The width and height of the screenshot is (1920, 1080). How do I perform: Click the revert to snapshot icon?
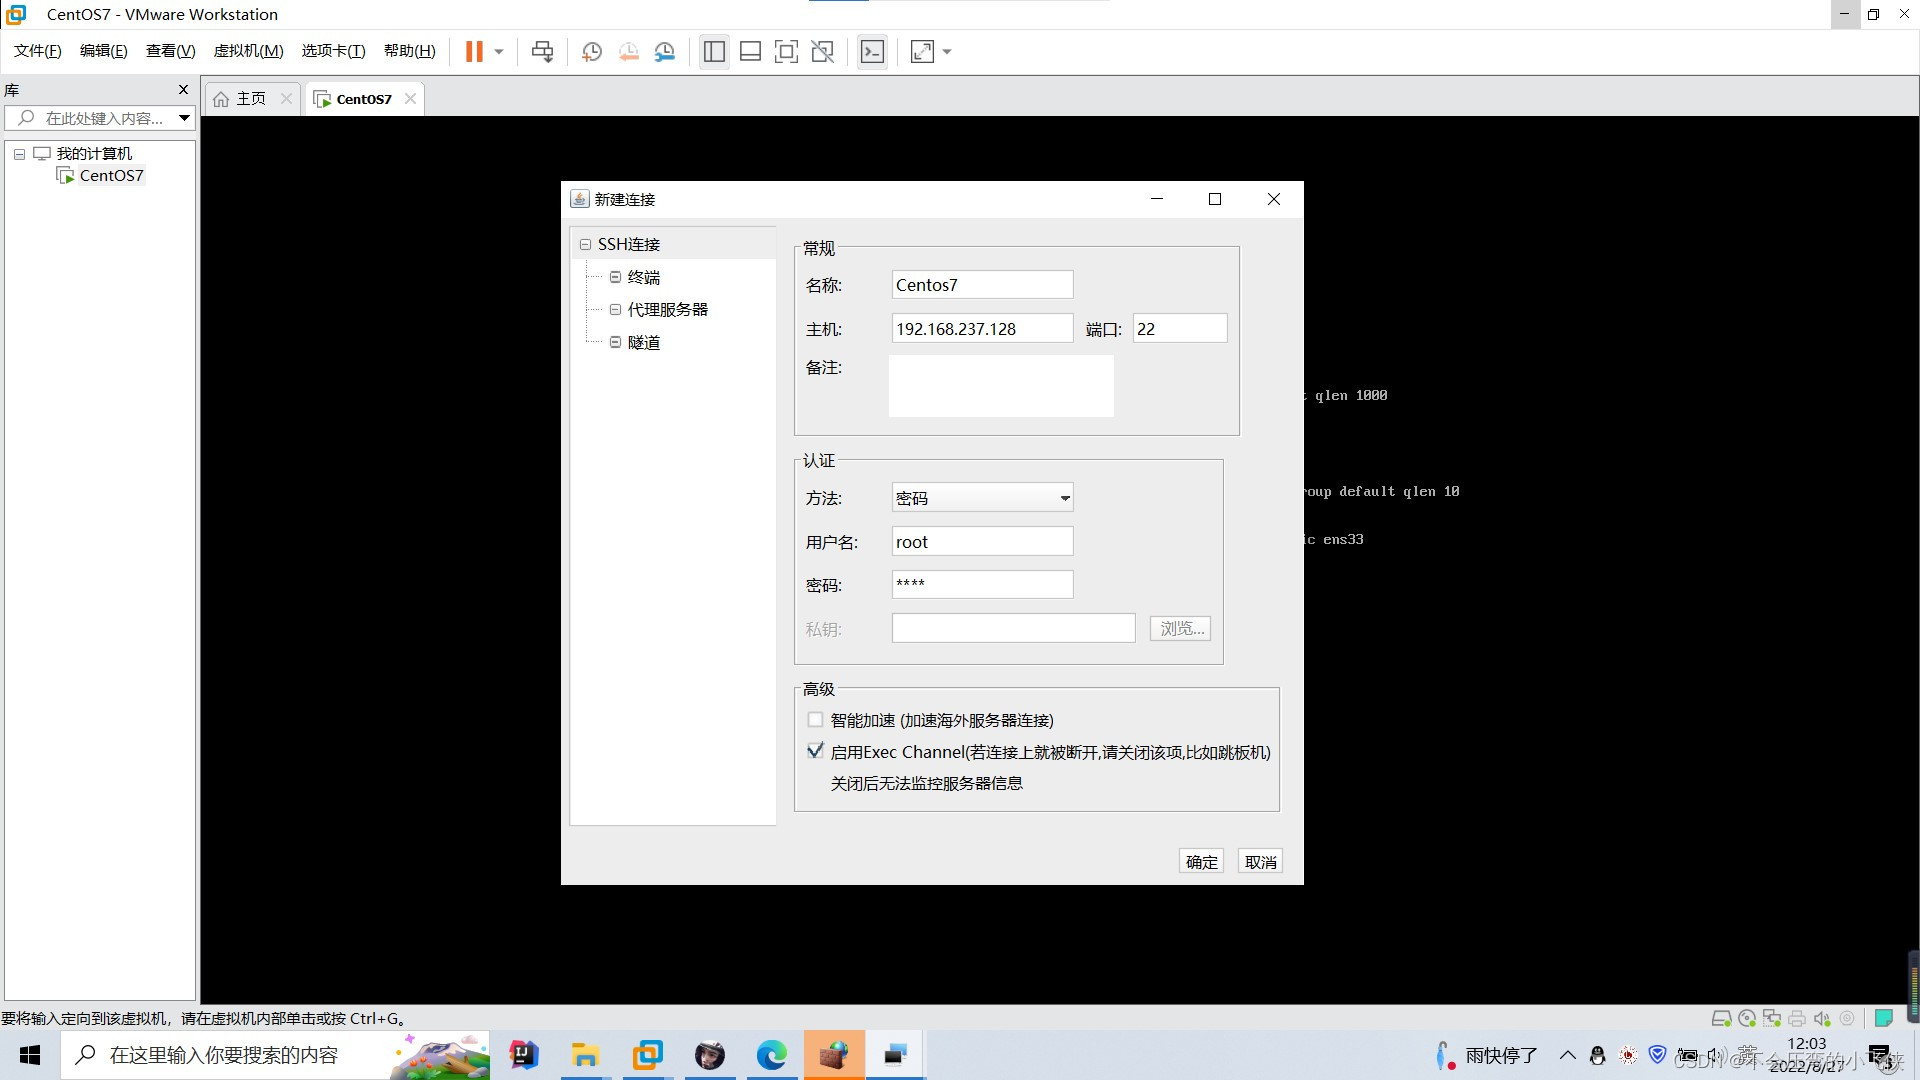(628, 51)
